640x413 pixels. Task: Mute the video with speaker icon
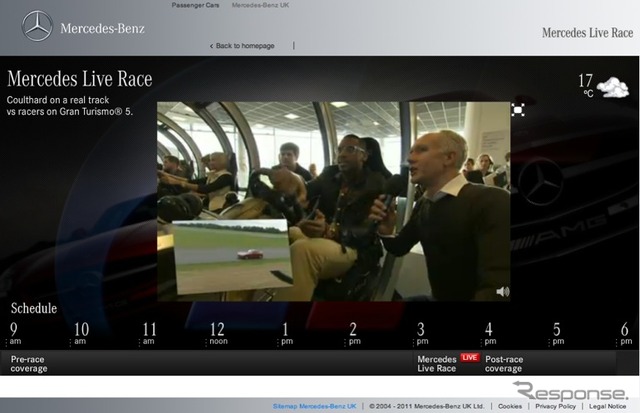click(x=503, y=291)
